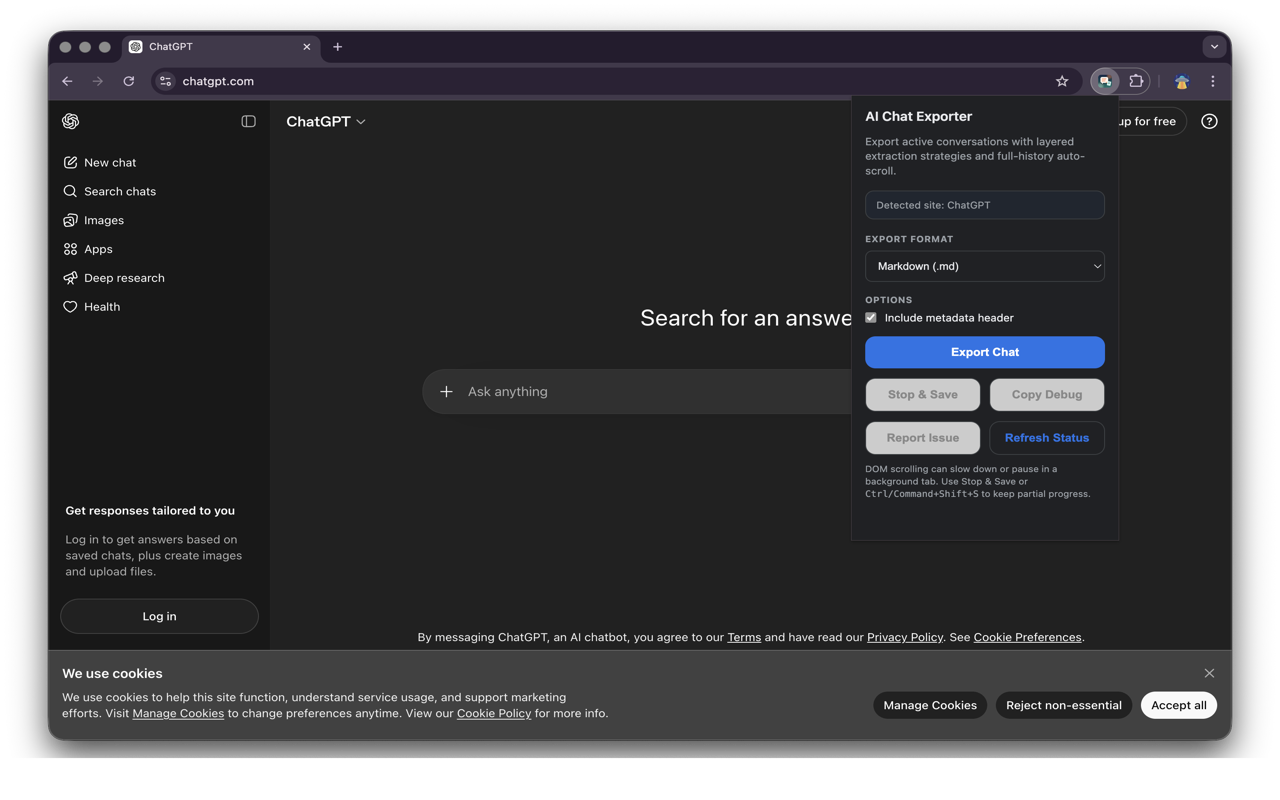Click Refresh Status button

point(1047,438)
